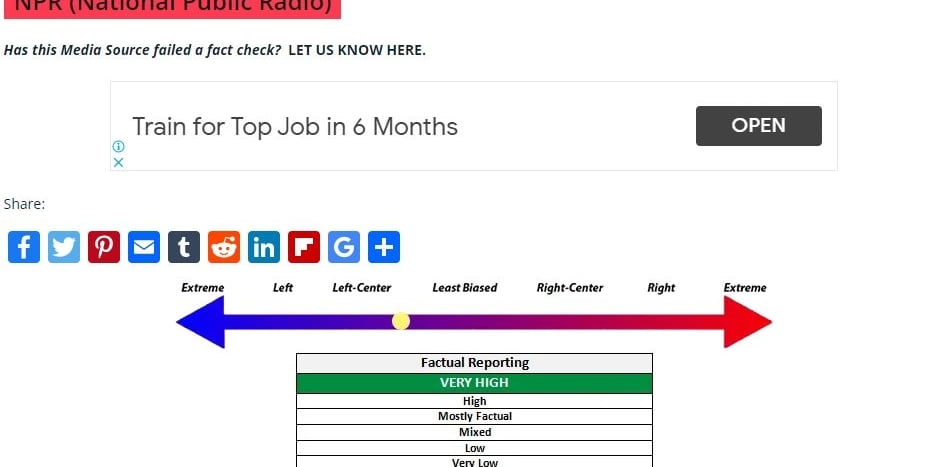Image resolution: width=945 pixels, height=467 pixels.
Task: Open more sharing options plus icon
Action: [x=384, y=247]
